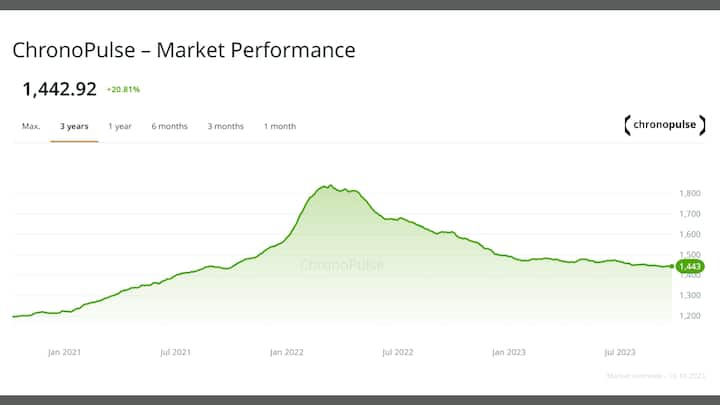This screenshot has width=720, height=405.
Task: Click the Jan 2023 axis label
Action: (x=508, y=352)
